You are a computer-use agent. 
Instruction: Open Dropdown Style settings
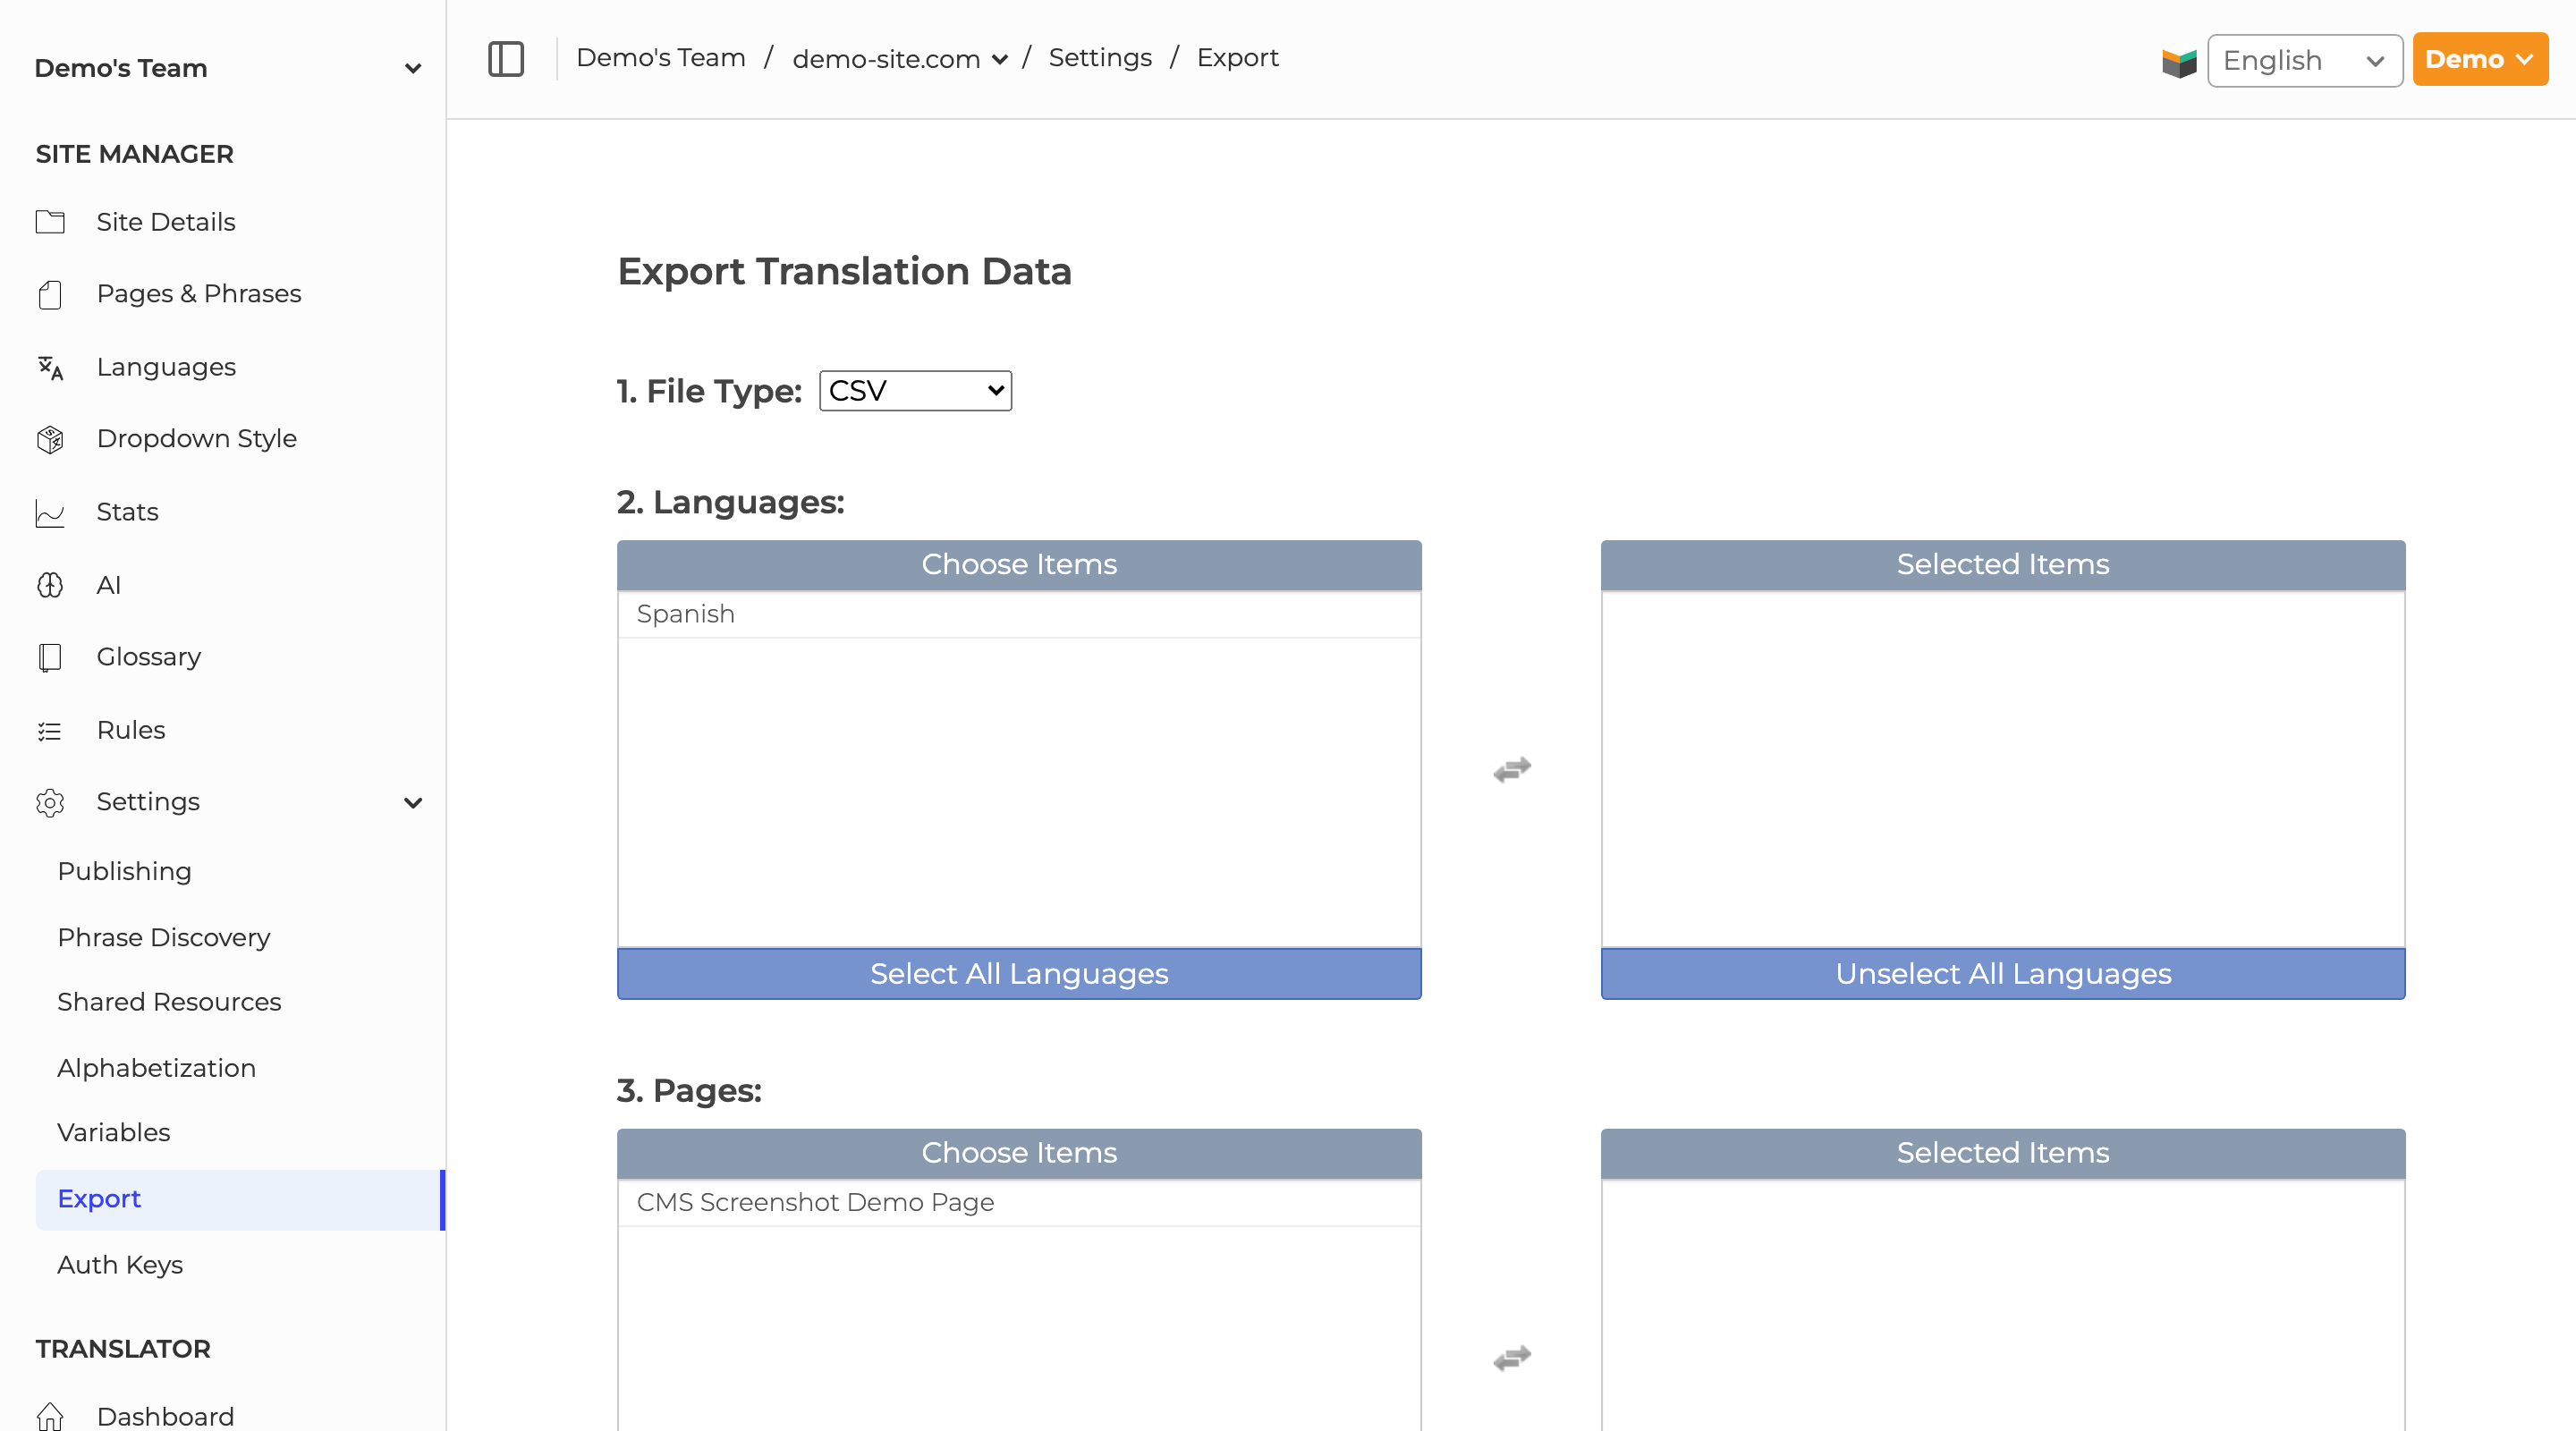point(197,438)
